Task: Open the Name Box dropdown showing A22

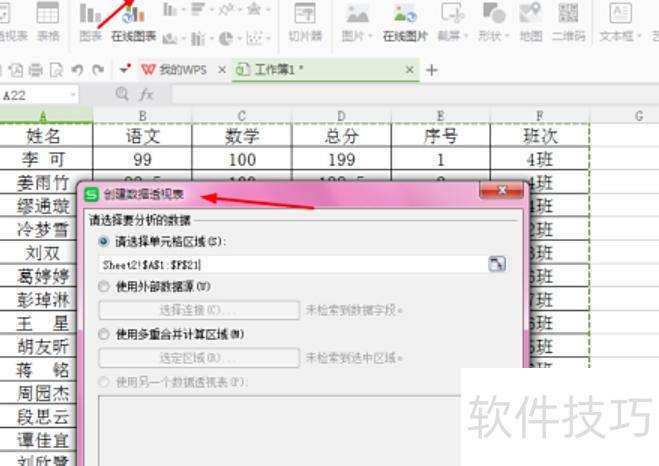Action: pos(73,95)
